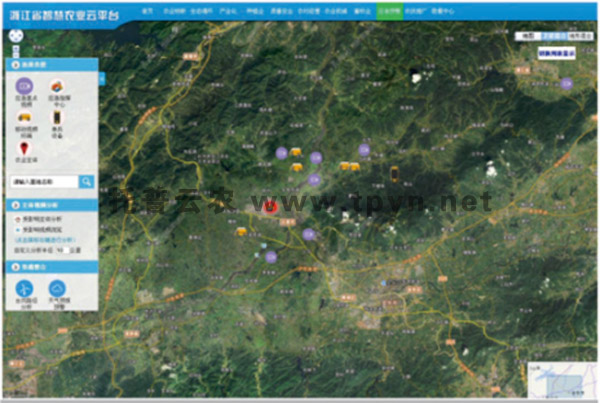
Task: Click the purple video camera icon in panel
Action: (x=22, y=88)
